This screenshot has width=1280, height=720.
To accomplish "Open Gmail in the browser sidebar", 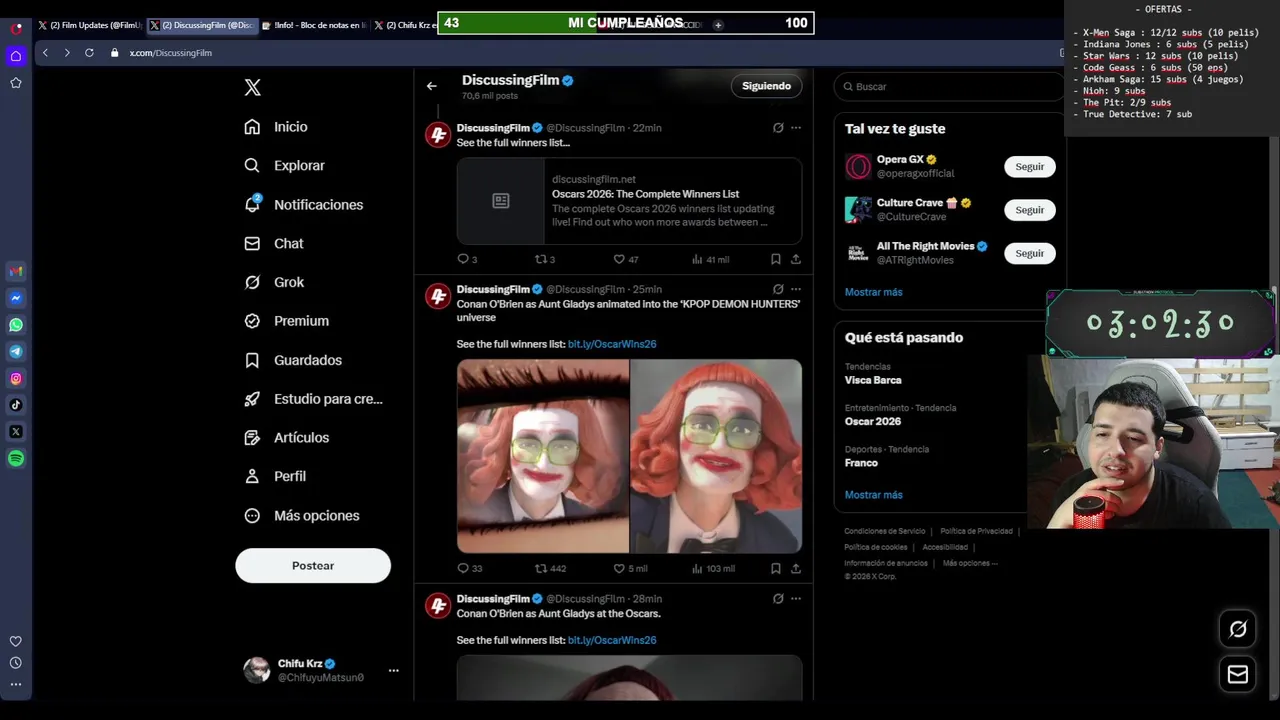I will click(16, 271).
